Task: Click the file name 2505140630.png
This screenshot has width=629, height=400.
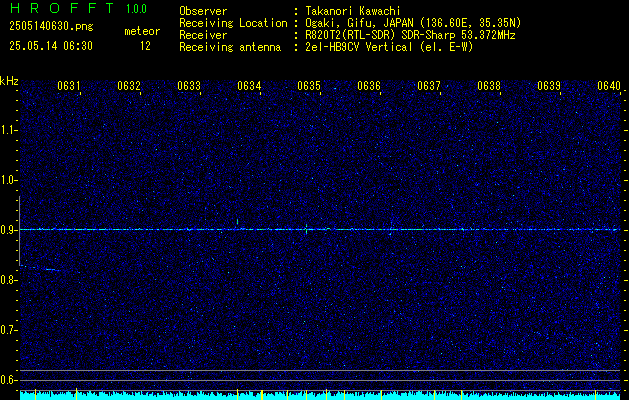Action: click(x=51, y=27)
